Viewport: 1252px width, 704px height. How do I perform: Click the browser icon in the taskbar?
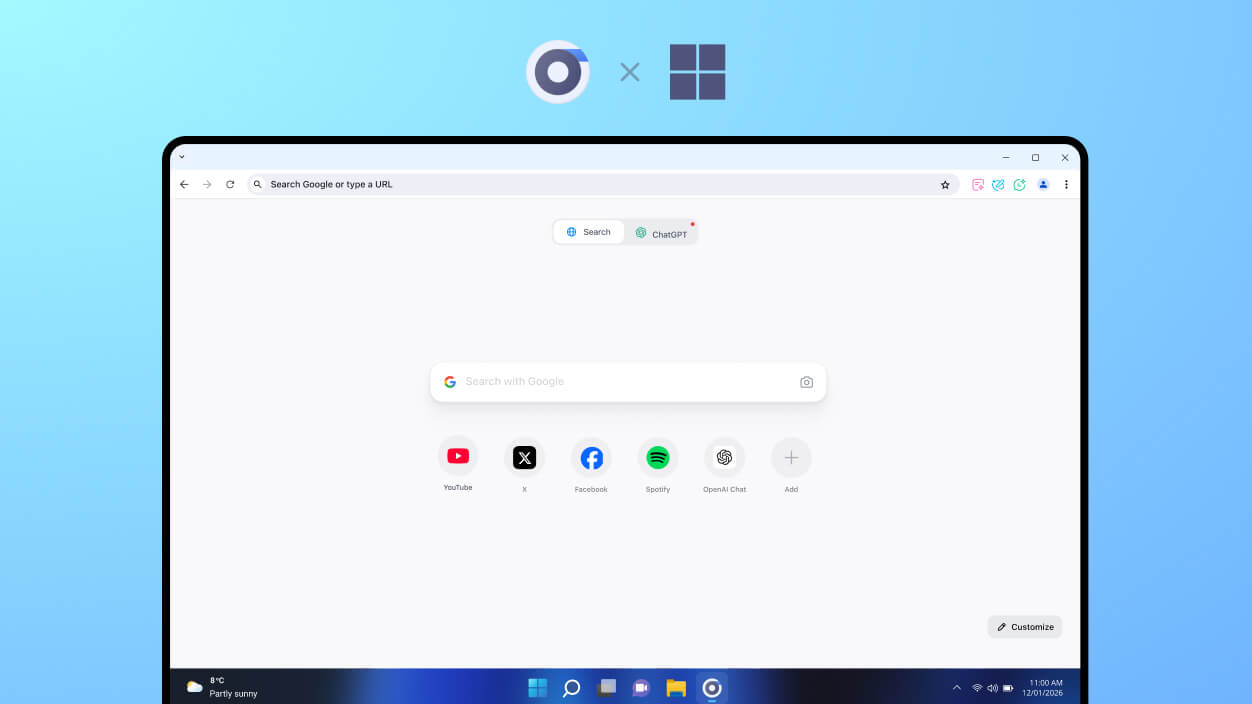tap(712, 687)
